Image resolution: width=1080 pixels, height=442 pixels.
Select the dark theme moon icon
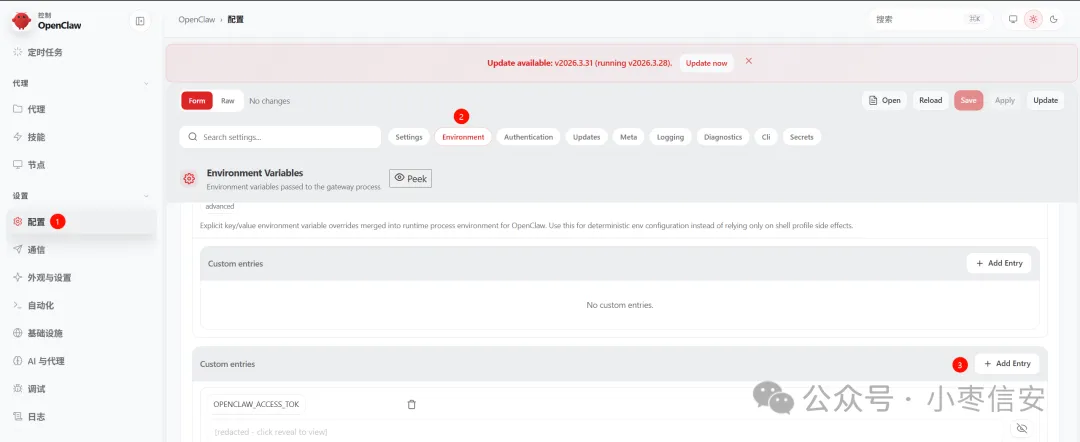1054,19
